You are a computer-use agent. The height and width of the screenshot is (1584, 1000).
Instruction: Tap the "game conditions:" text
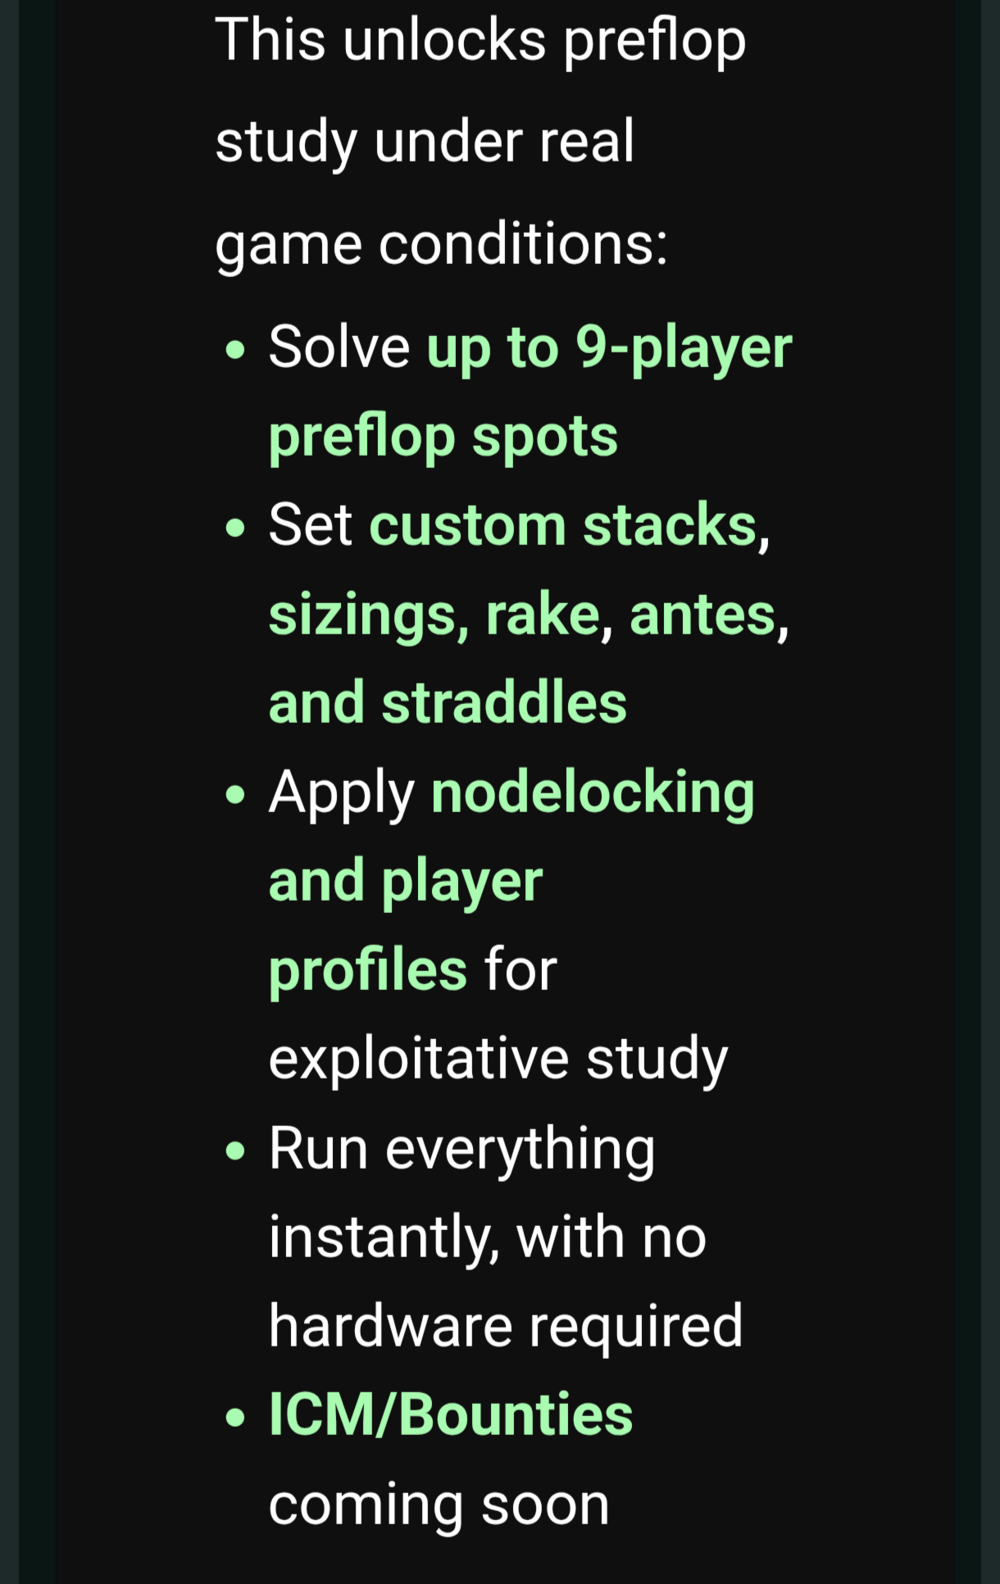(x=441, y=243)
